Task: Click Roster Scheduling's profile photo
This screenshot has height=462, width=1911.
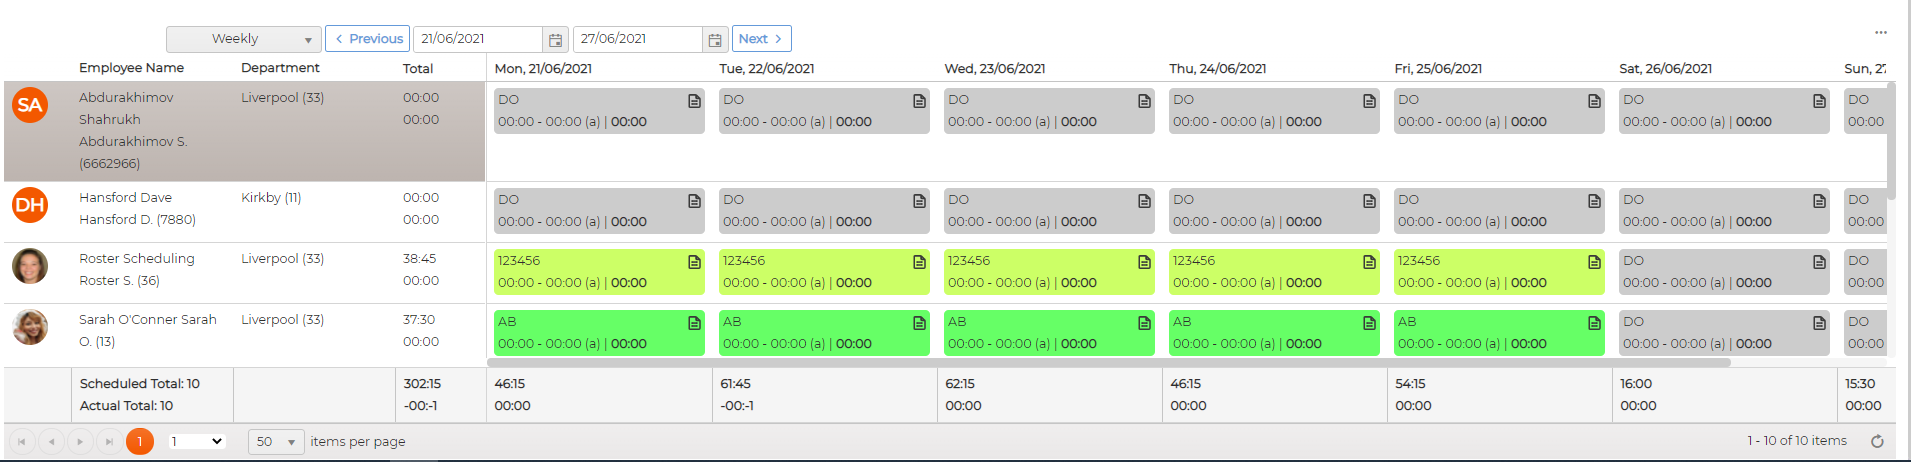Action: [30, 266]
